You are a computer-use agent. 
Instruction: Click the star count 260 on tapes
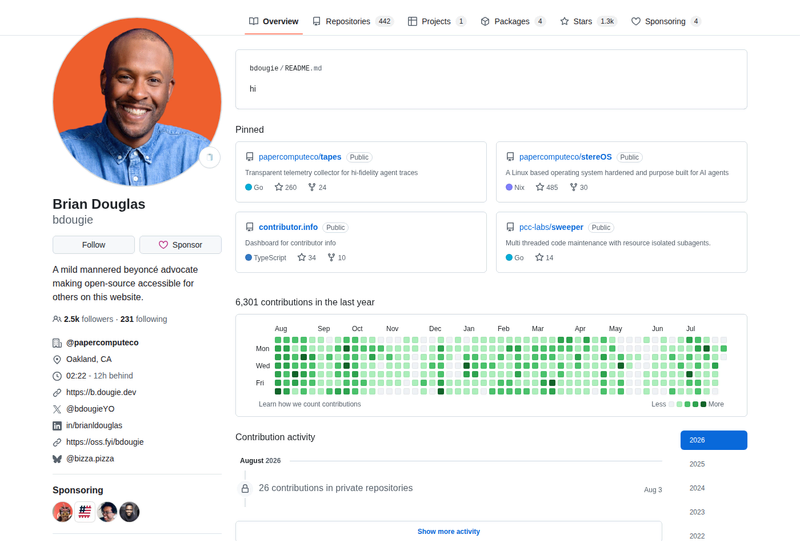[286, 187]
